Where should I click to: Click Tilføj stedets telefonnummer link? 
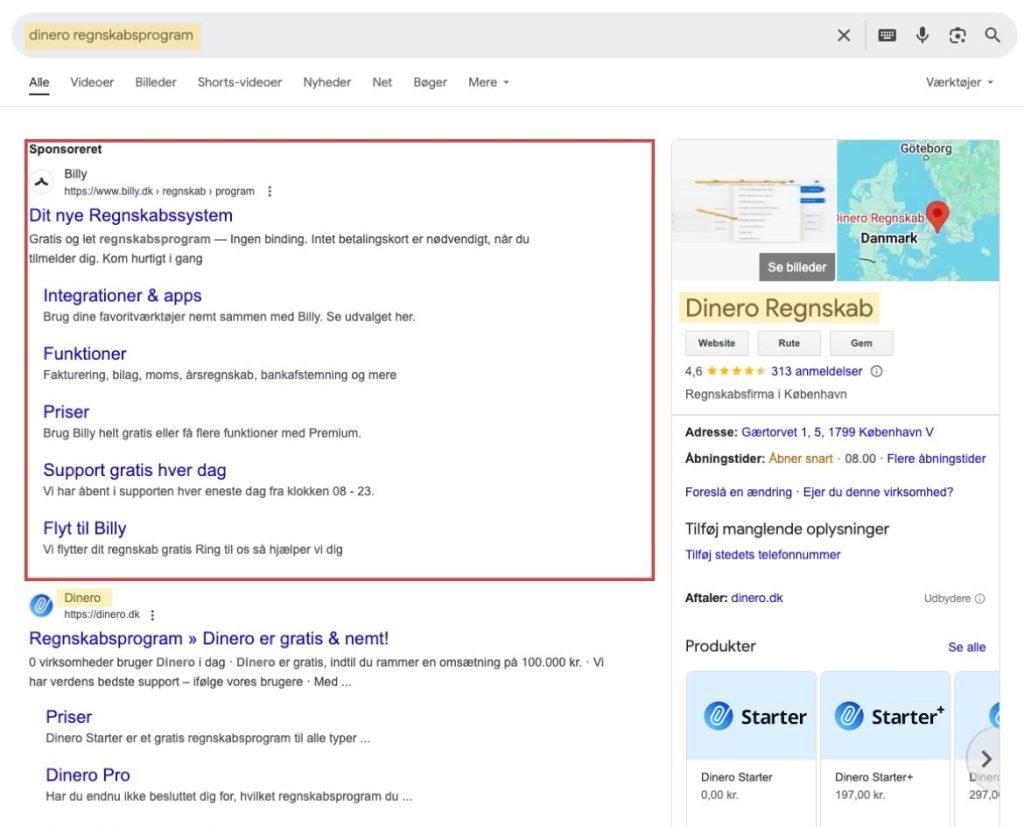[x=762, y=555]
